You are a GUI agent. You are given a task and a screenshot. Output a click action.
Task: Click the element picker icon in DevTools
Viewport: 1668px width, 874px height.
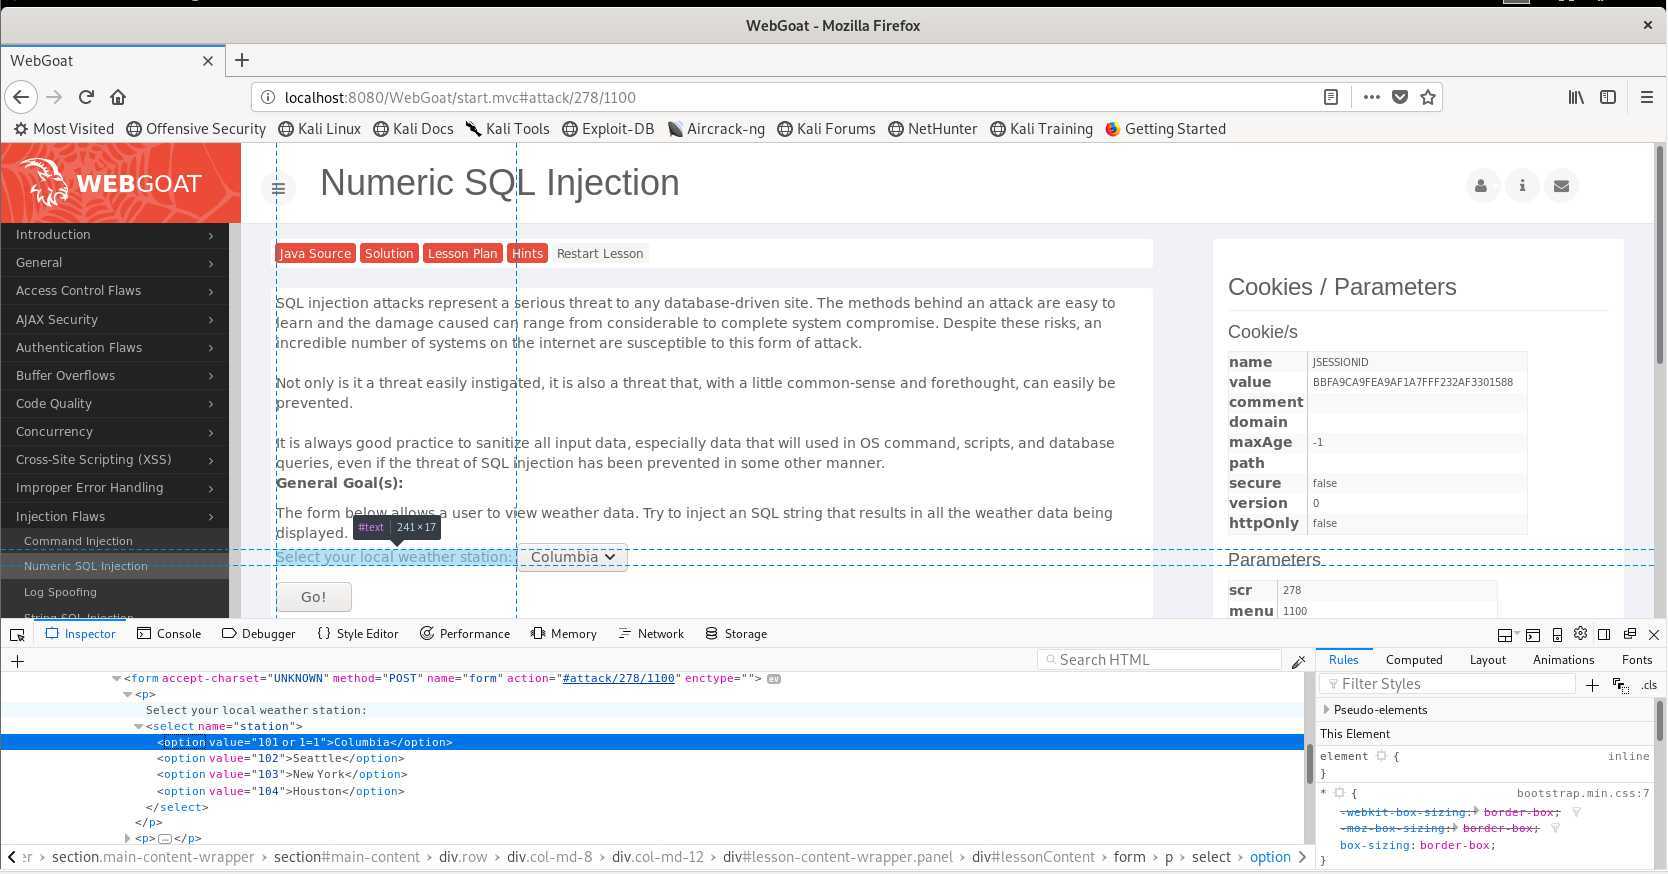[x=17, y=634]
